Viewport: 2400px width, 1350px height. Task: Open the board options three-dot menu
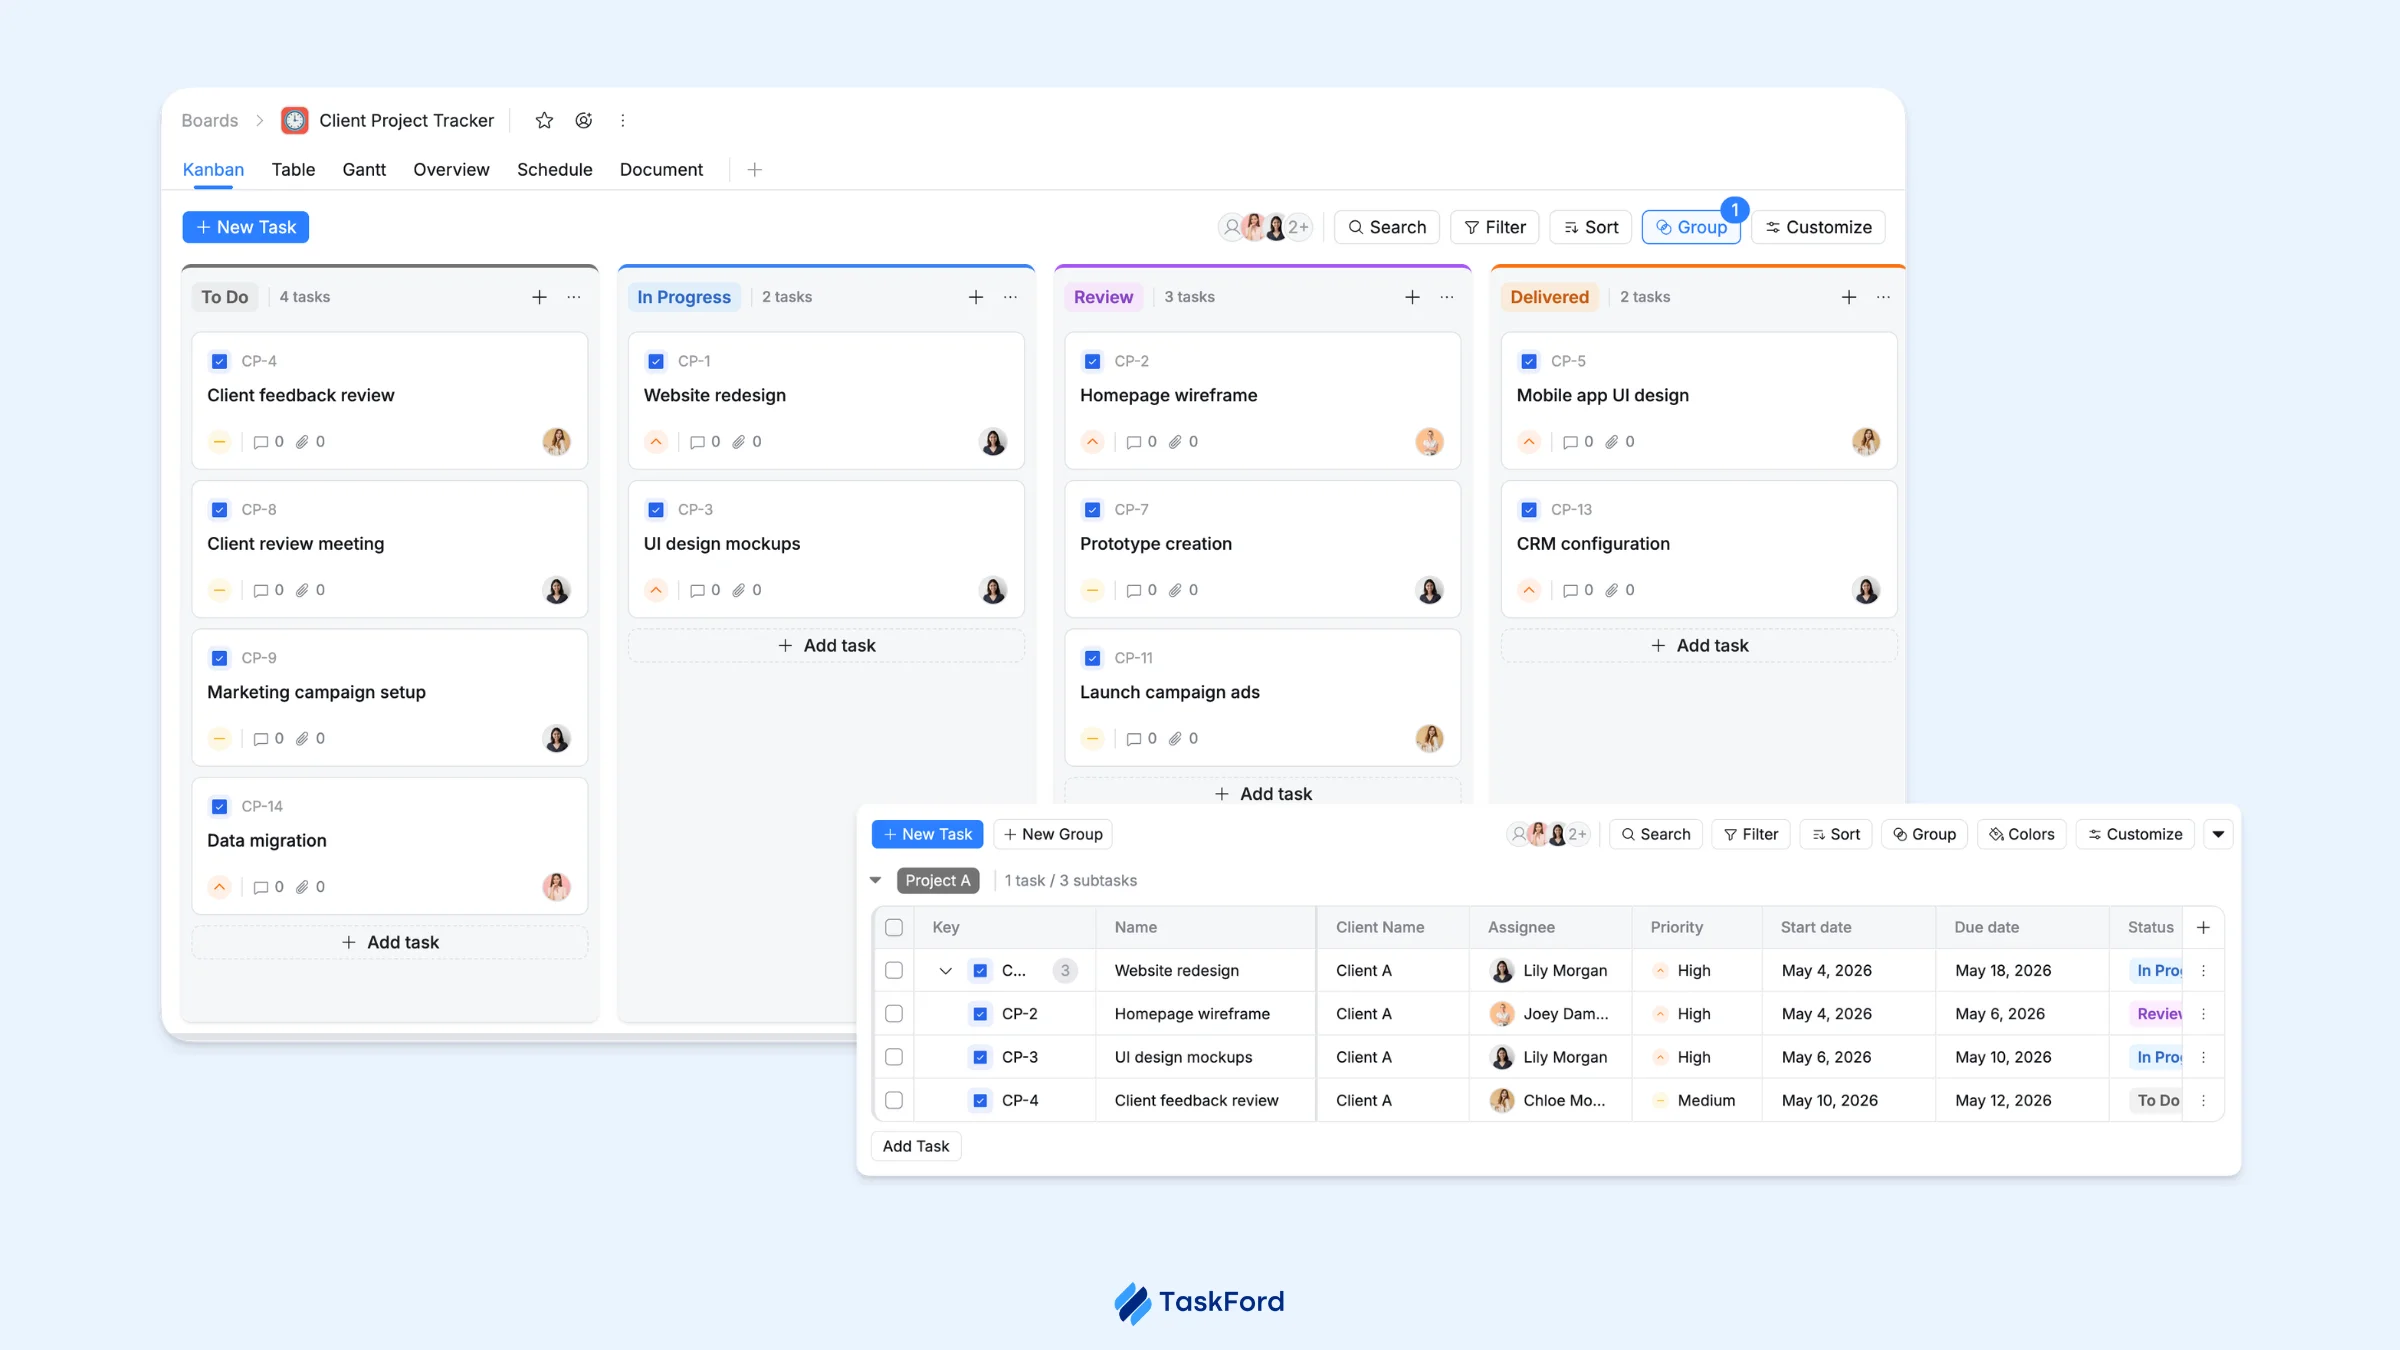click(x=622, y=120)
